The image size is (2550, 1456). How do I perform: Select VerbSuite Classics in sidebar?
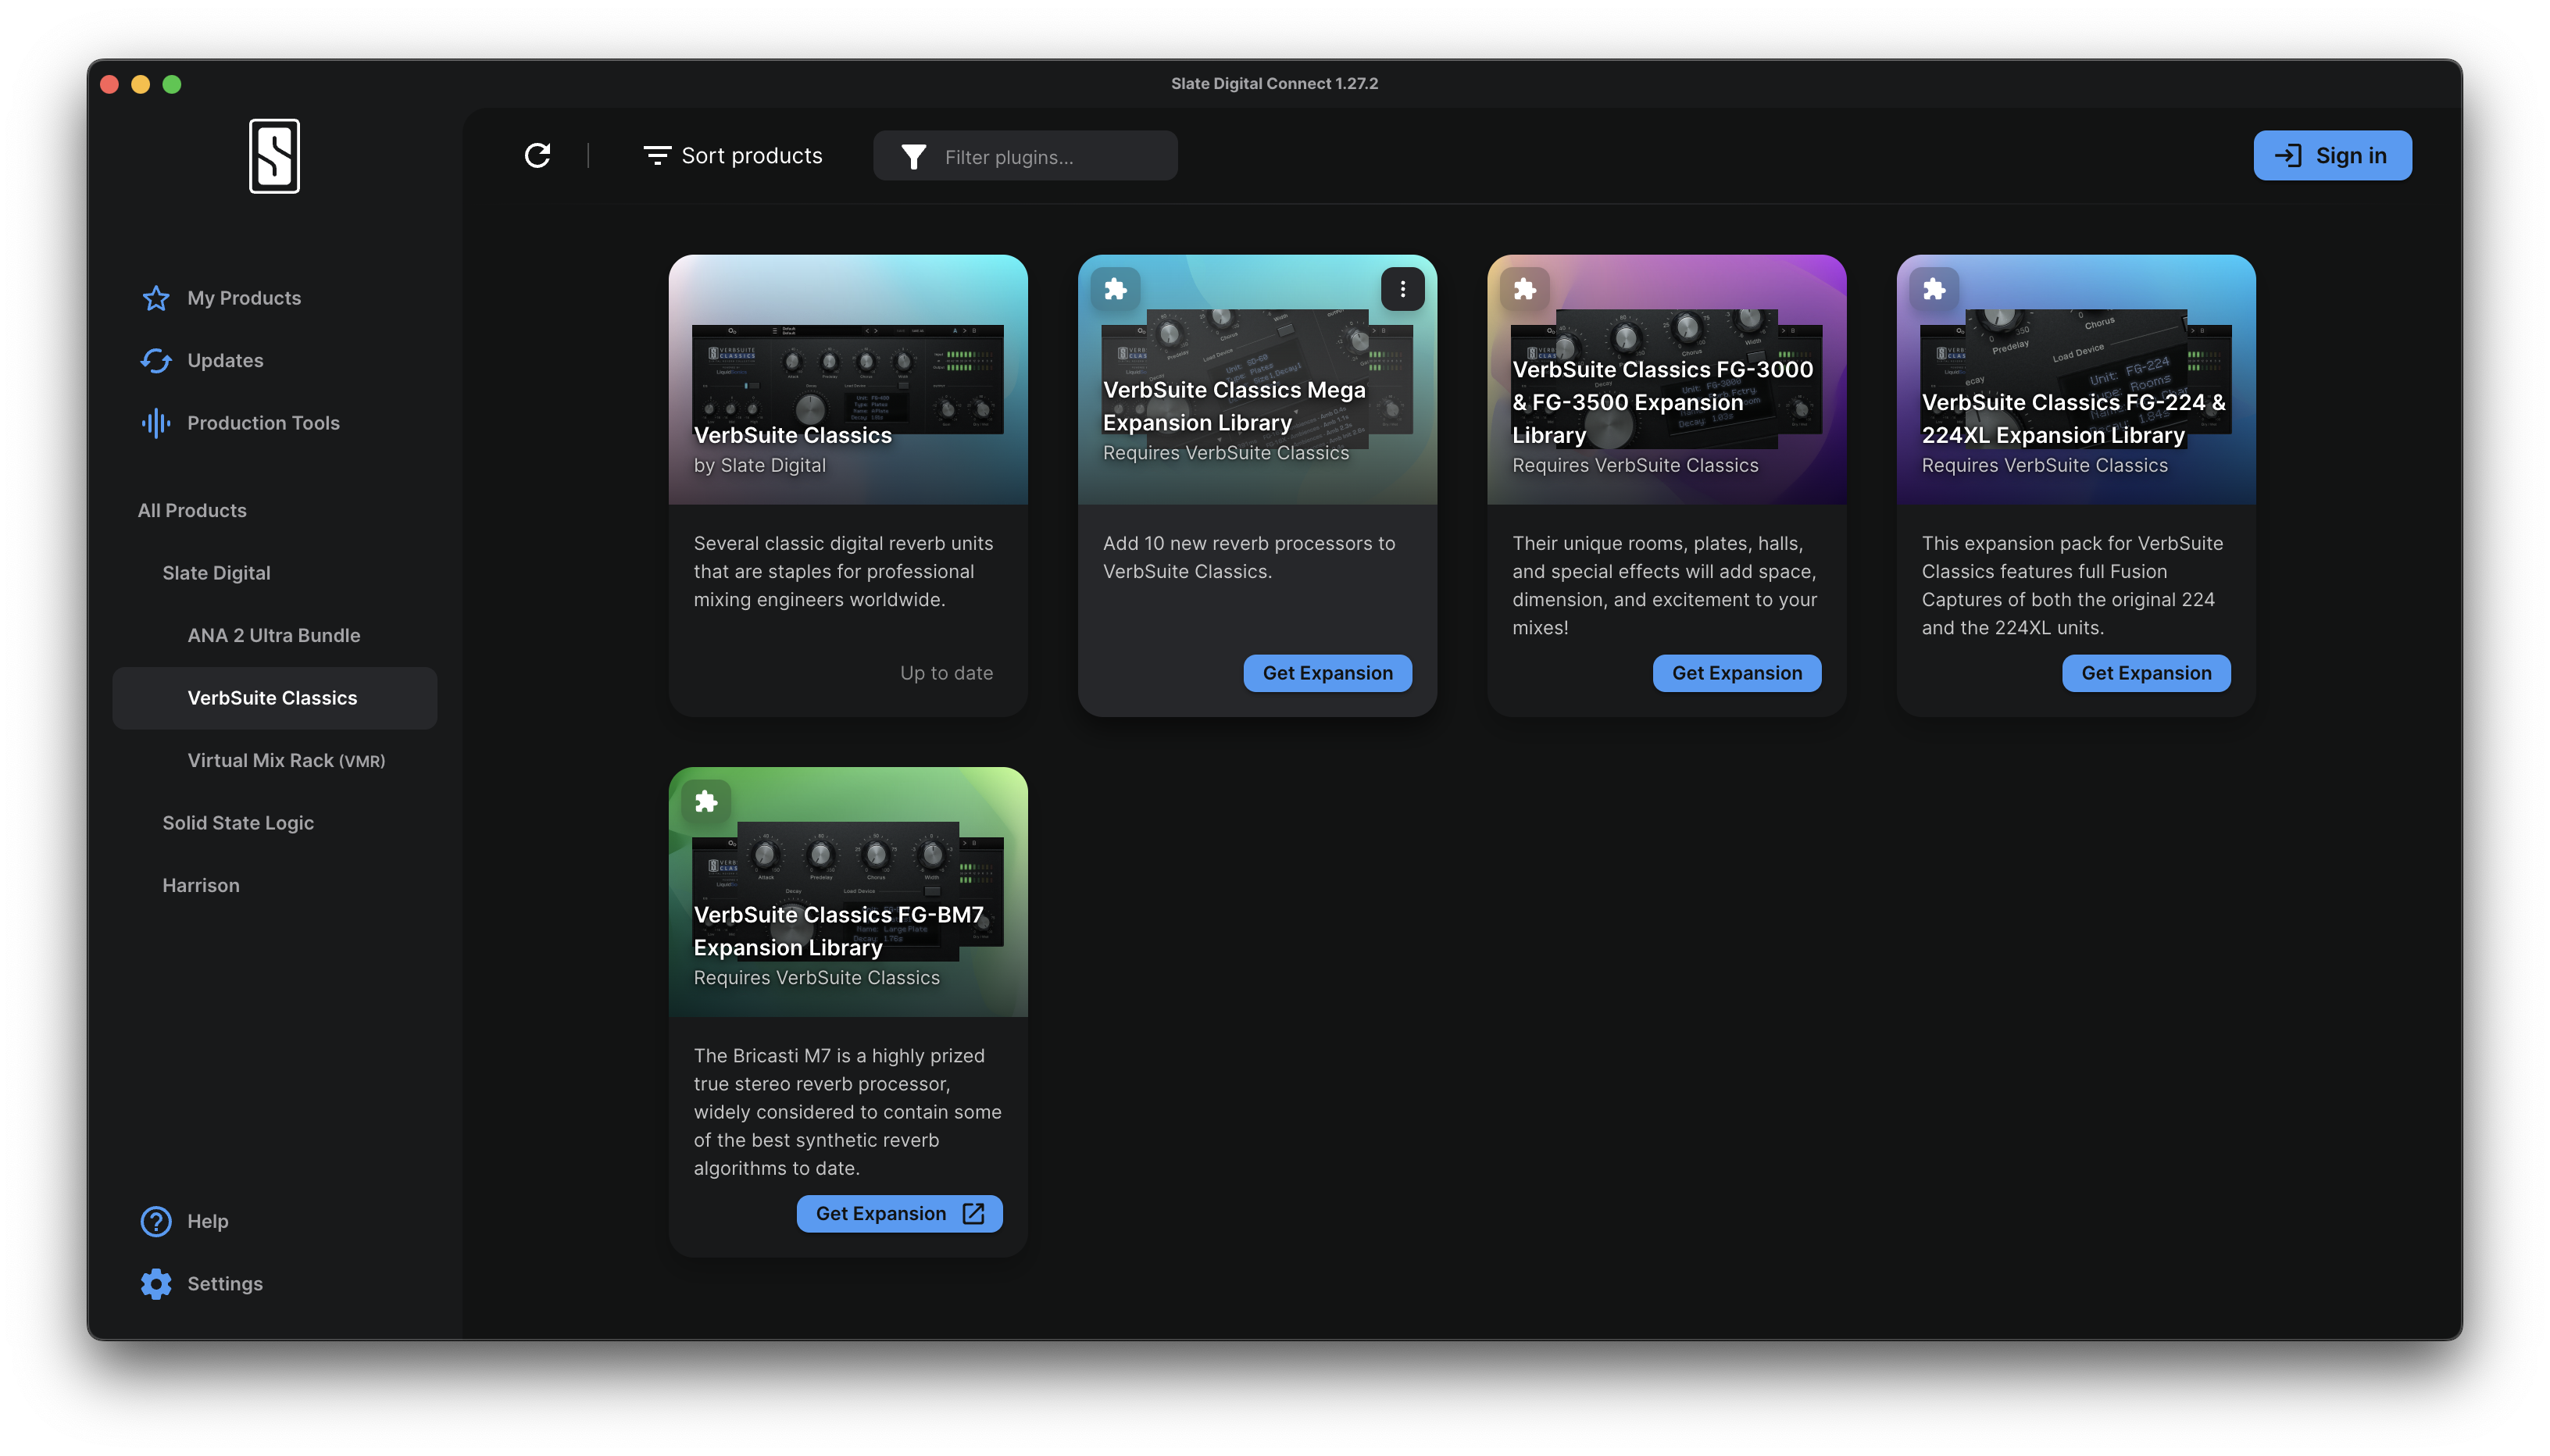coord(274,698)
